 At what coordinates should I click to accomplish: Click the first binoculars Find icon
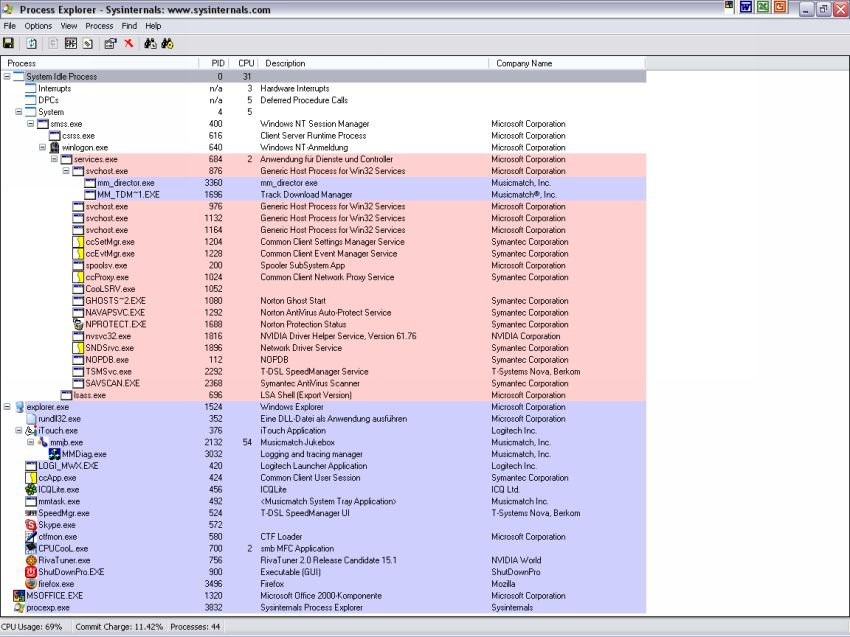150,43
